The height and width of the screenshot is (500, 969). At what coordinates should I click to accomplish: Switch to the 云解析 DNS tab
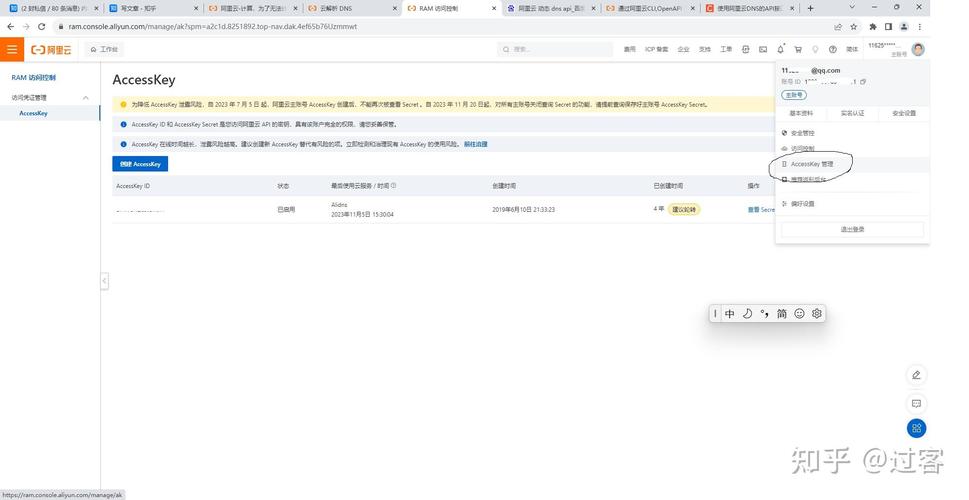coord(352,8)
